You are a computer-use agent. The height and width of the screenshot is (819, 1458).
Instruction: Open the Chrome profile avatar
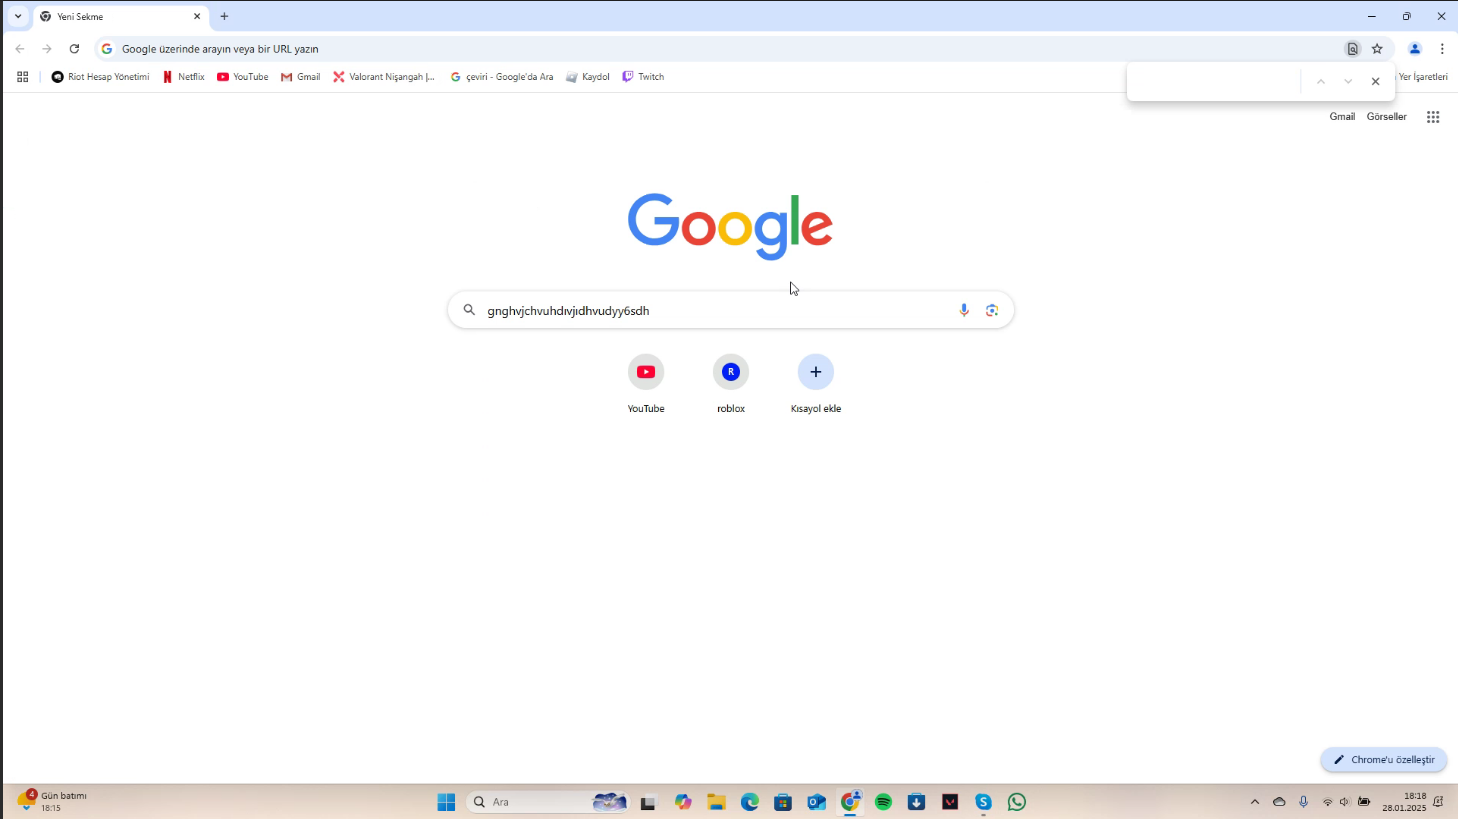[x=1415, y=49]
